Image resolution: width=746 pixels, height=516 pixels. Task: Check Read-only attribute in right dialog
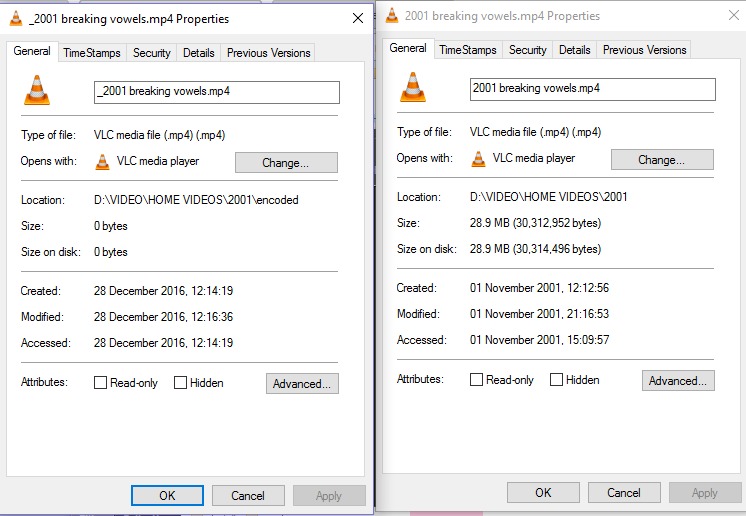click(477, 380)
